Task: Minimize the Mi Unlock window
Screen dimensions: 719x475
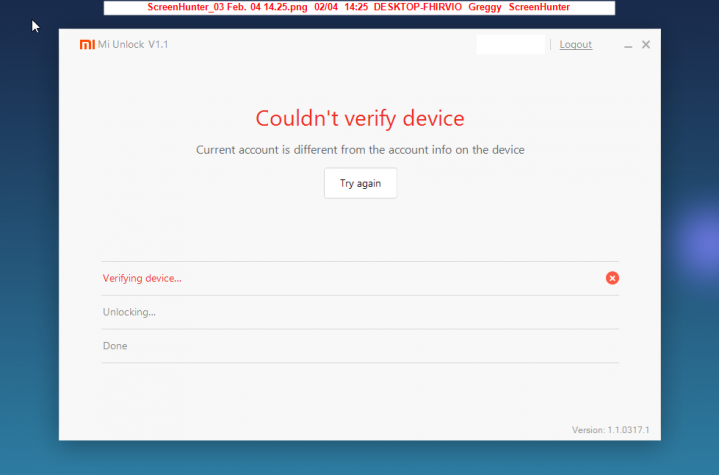Action: click(x=628, y=45)
